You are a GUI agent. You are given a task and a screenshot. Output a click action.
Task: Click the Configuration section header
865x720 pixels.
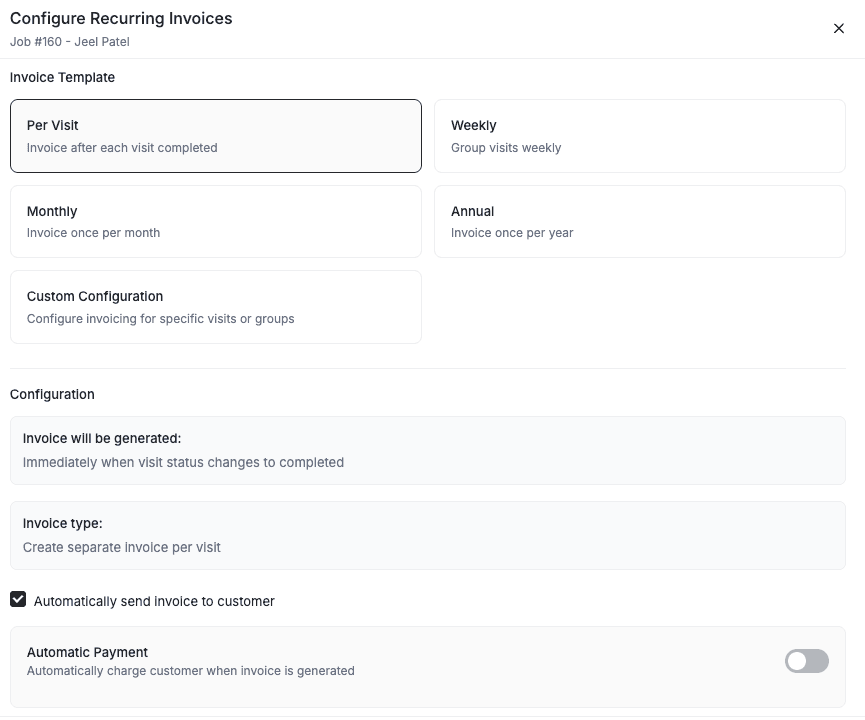coord(52,394)
